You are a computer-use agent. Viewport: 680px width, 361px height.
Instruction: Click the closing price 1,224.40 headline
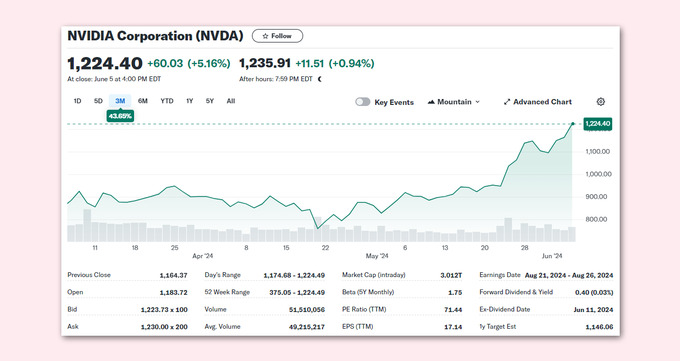coord(105,64)
